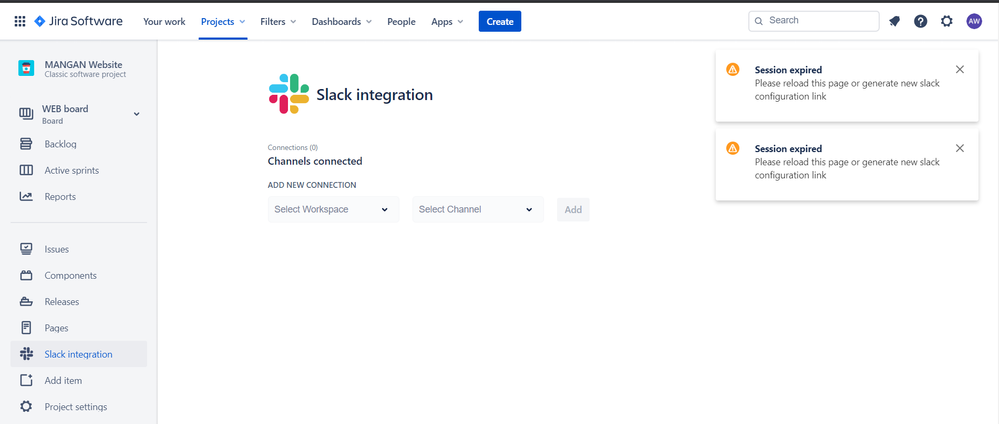Open the app switcher grid icon
Image resolution: width=999 pixels, height=424 pixels.
(20, 21)
